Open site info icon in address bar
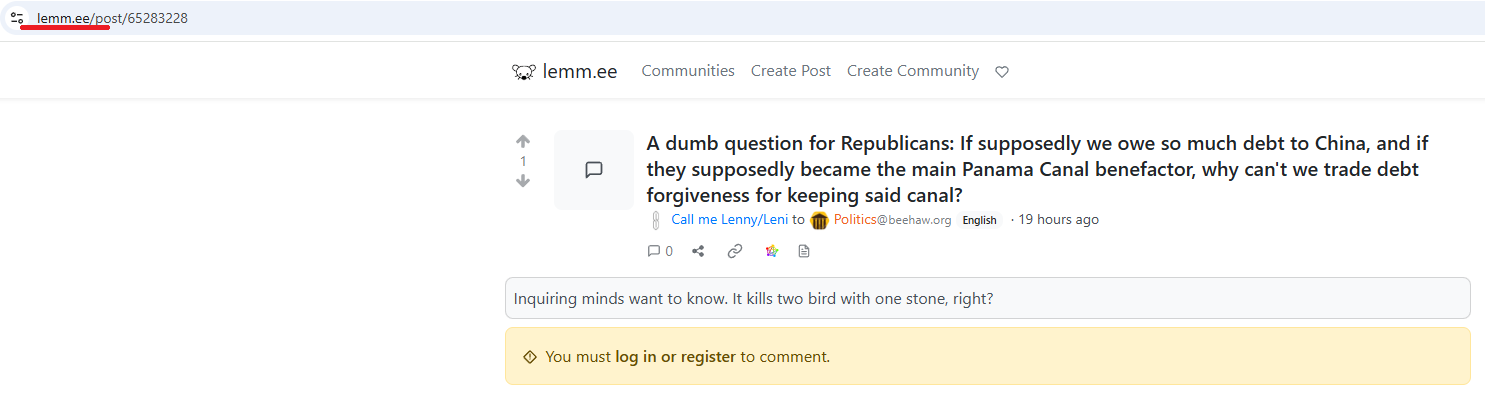 pos(17,18)
